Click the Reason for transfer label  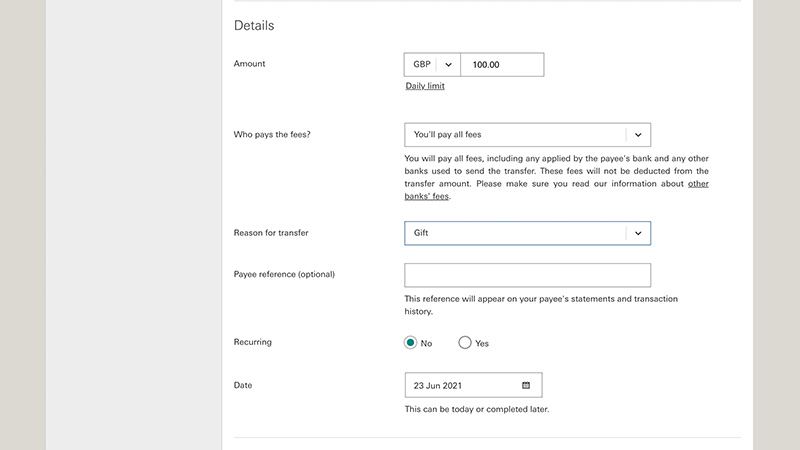271,233
